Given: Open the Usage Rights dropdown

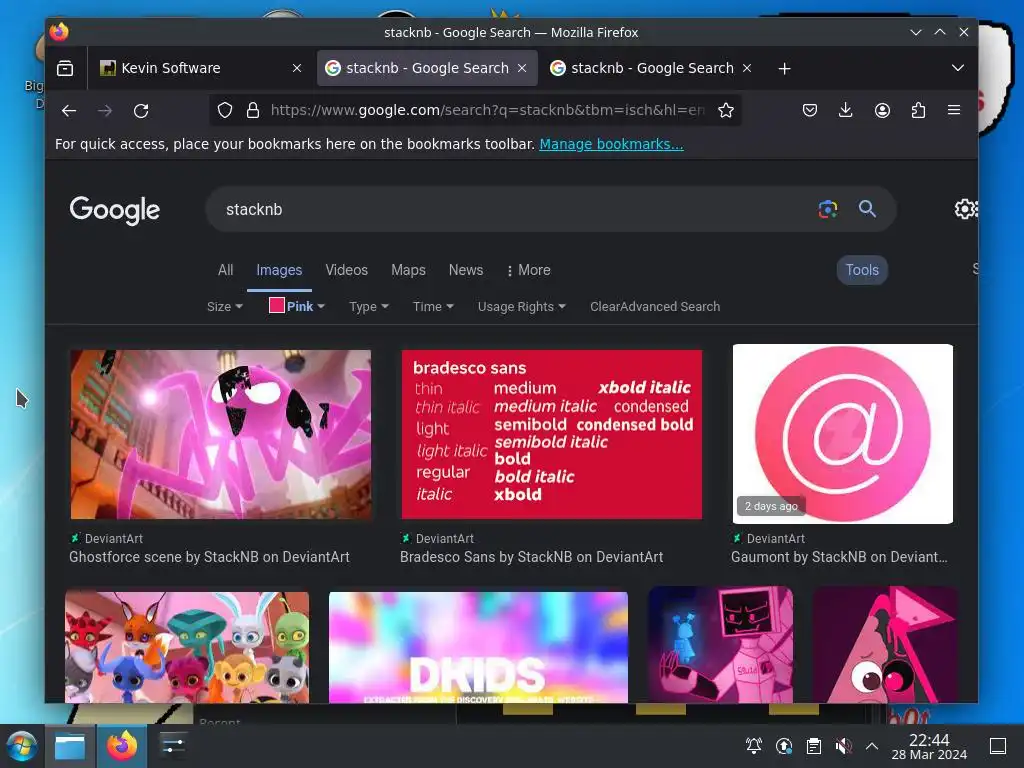Looking at the screenshot, I should (x=522, y=307).
